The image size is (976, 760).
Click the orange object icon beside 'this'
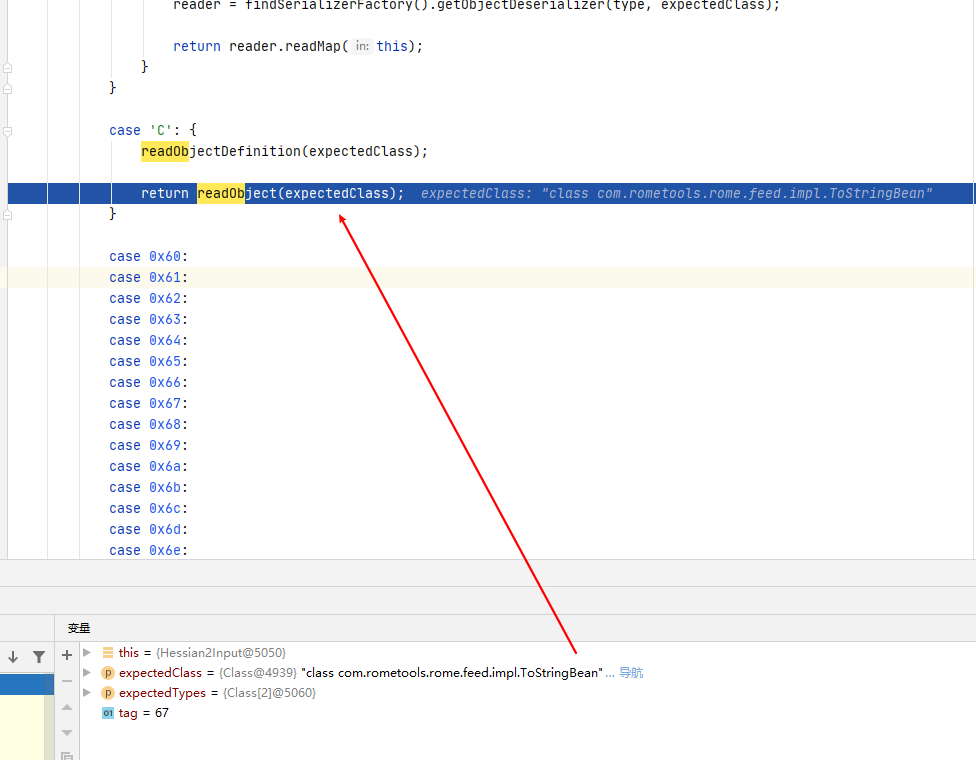tap(108, 652)
